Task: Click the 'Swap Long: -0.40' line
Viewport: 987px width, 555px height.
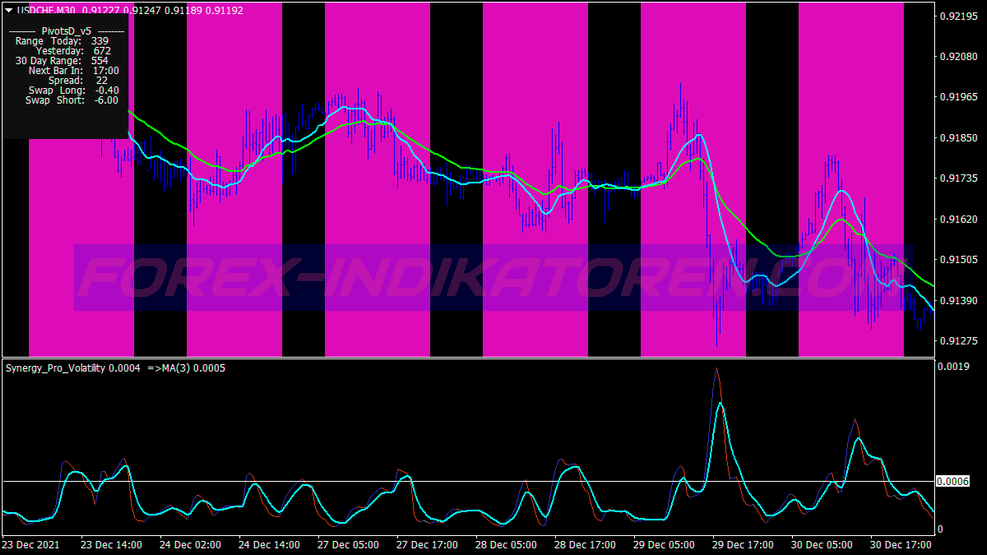Action: click(x=74, y=91)
